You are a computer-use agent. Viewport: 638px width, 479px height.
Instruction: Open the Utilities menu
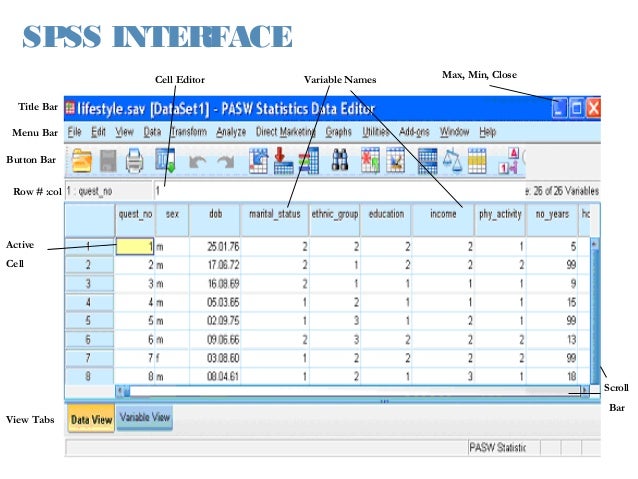click(376, 132)
